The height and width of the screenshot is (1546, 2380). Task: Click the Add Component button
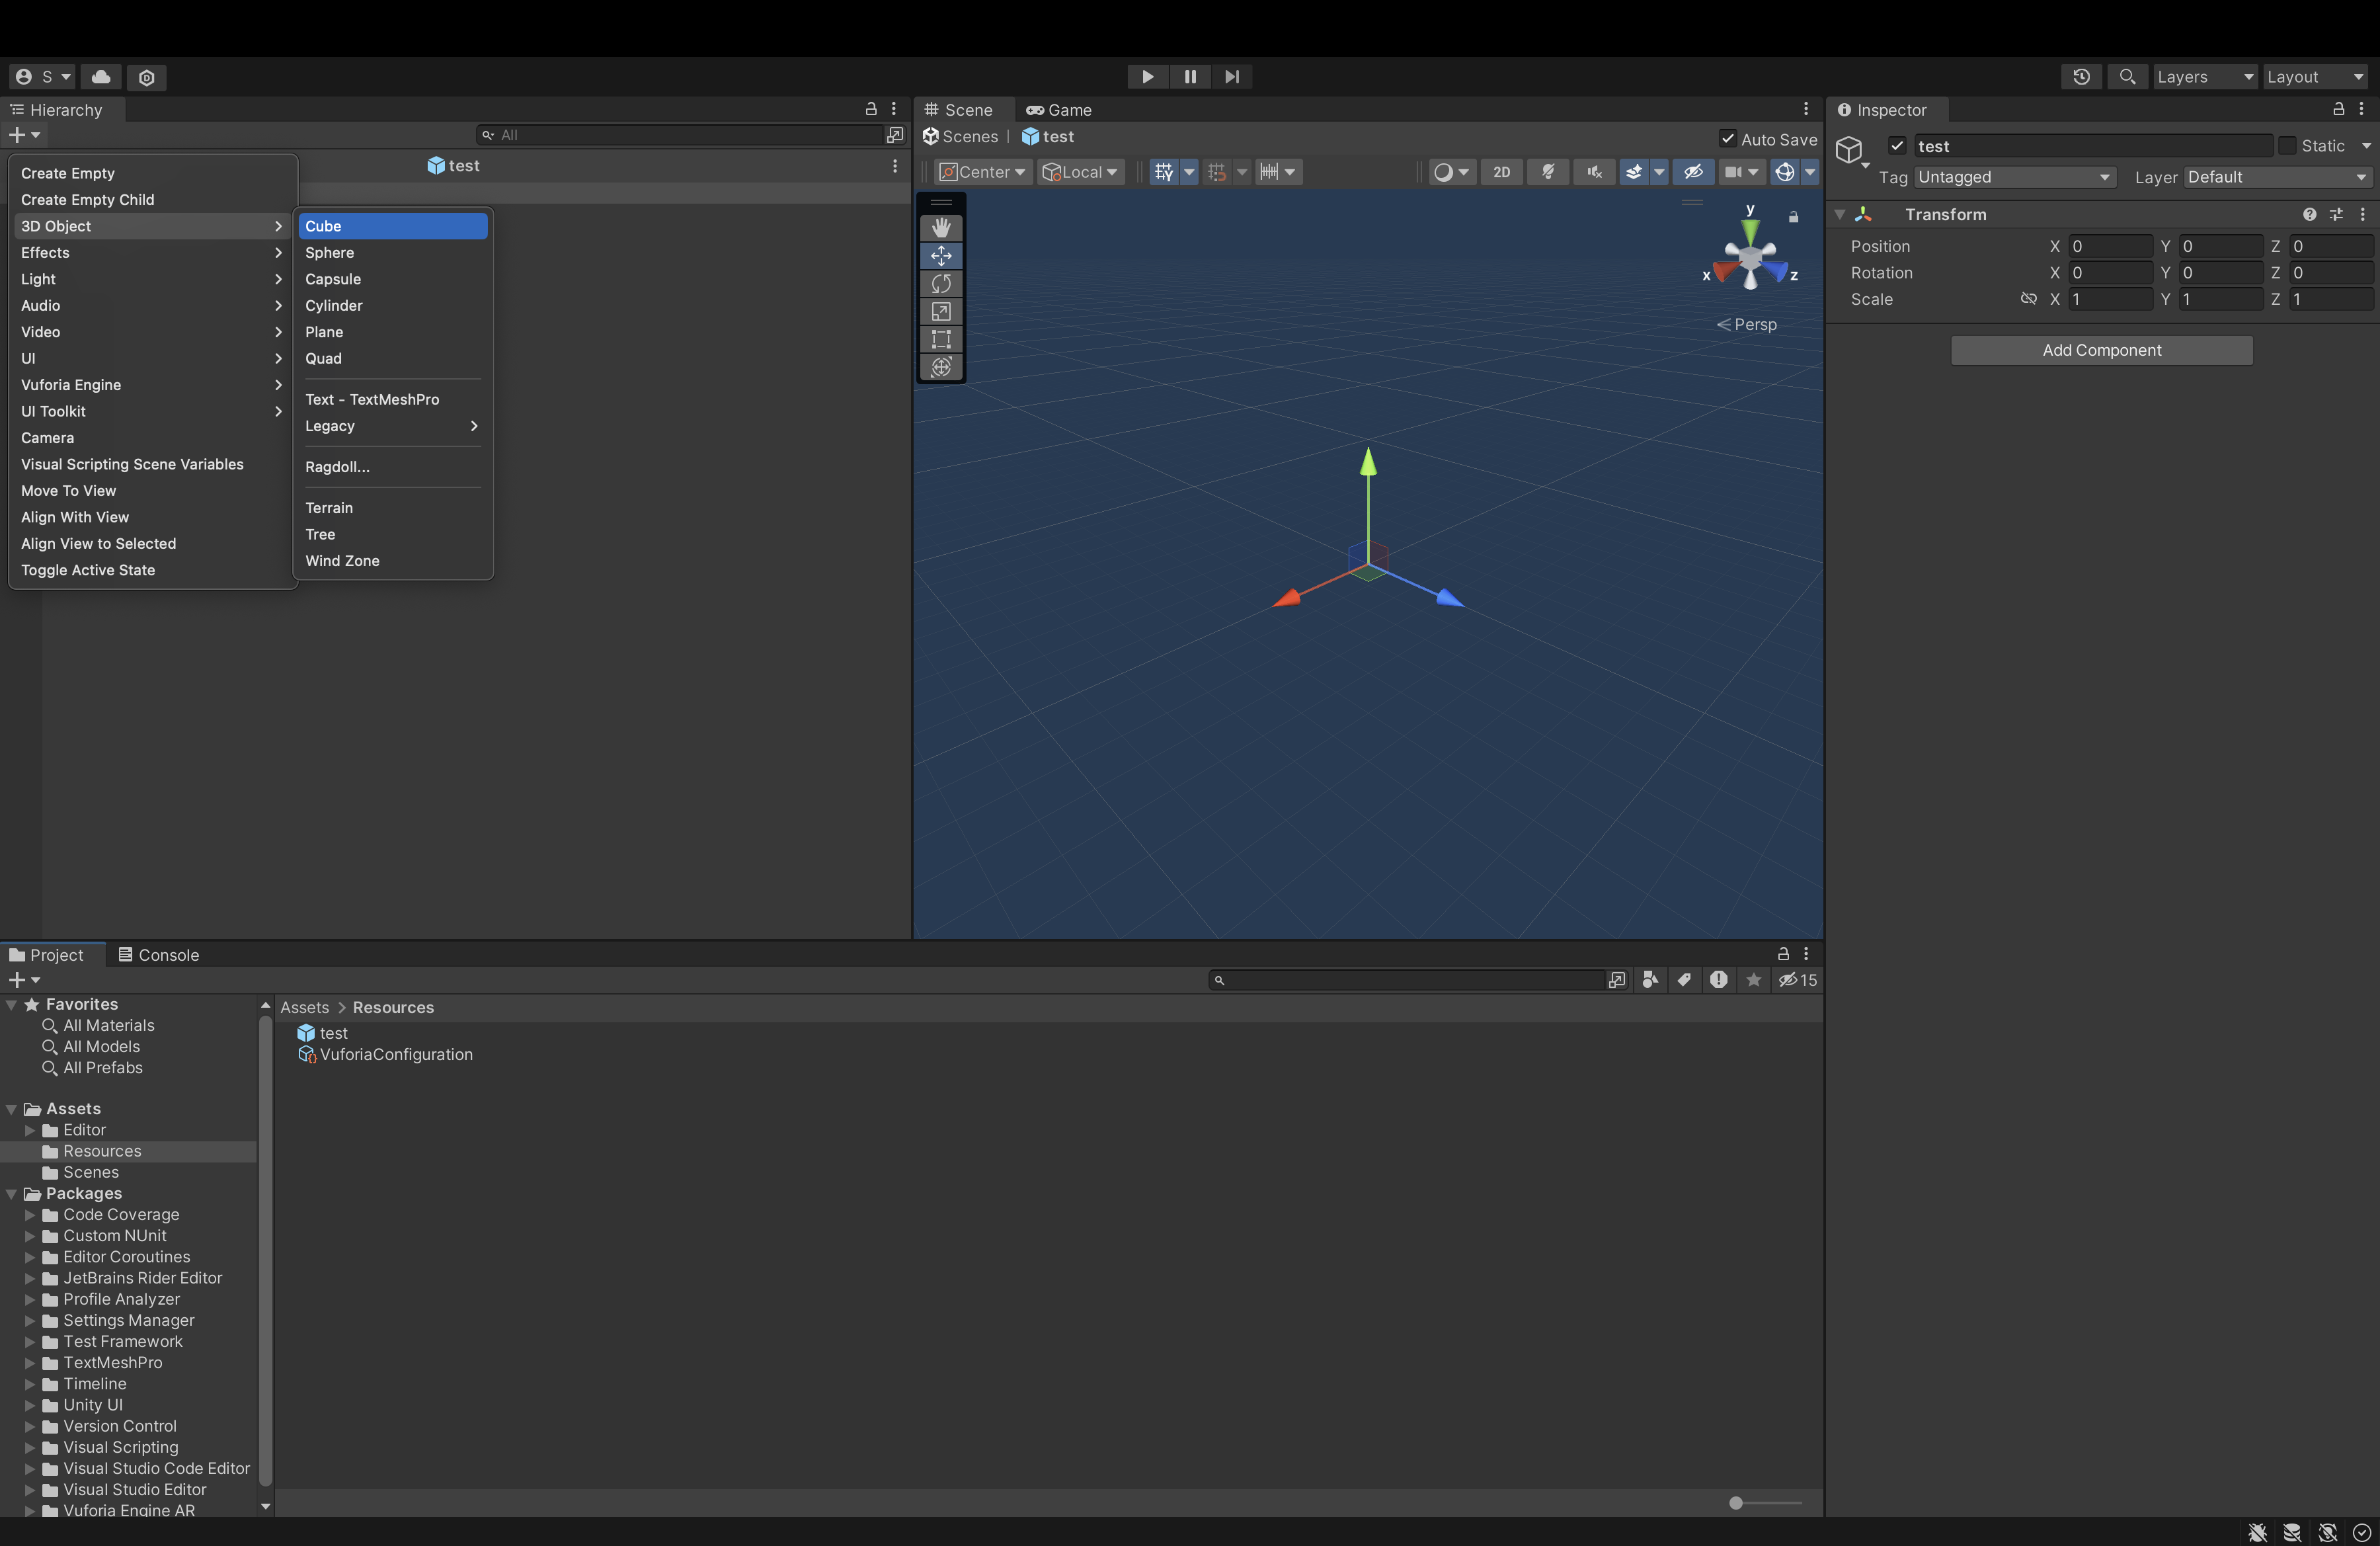tap(2101, 350)
